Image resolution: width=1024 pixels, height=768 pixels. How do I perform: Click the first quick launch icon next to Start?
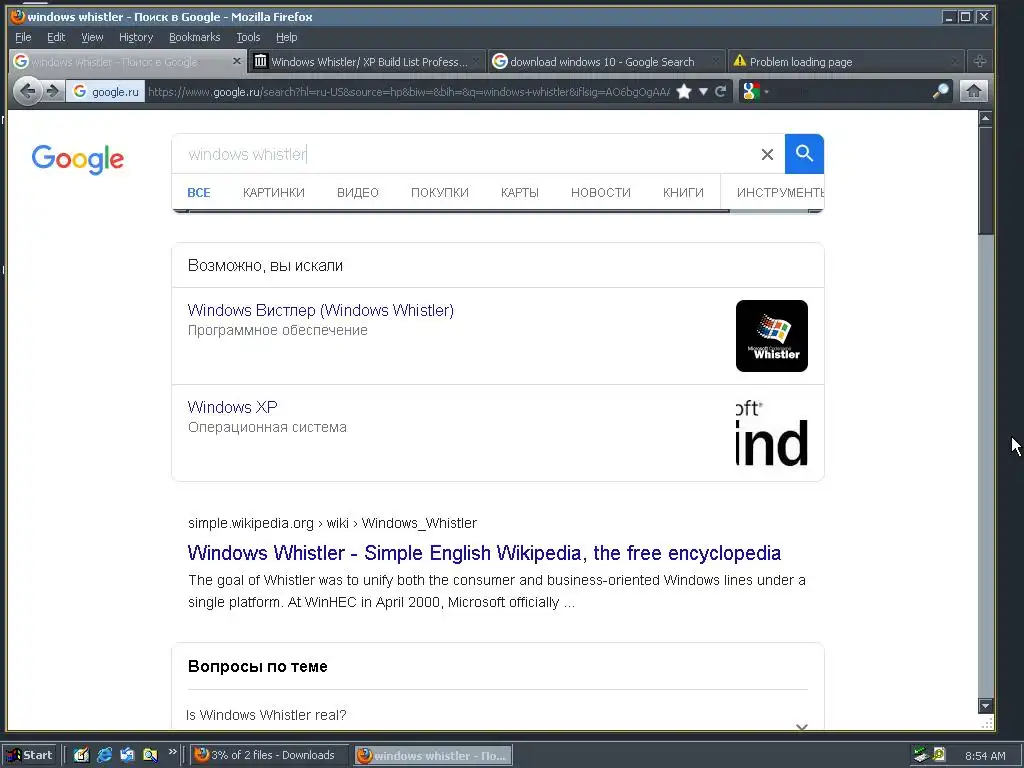81,755
